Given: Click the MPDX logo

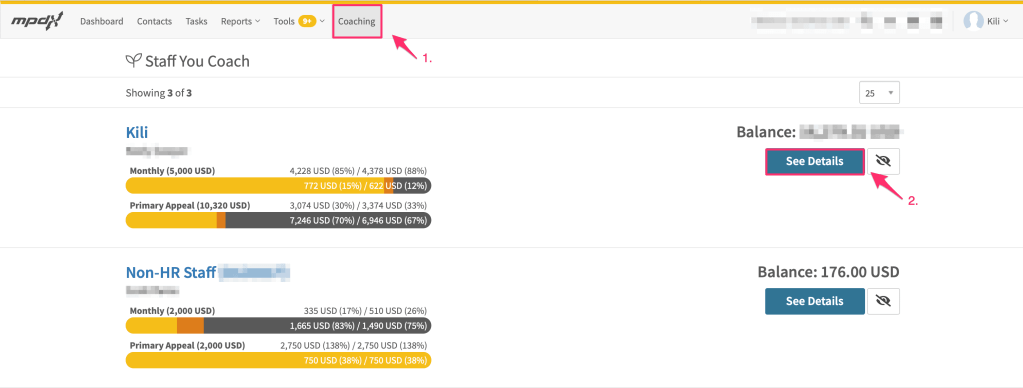Looking at the screenshot, I should point(37,21).
